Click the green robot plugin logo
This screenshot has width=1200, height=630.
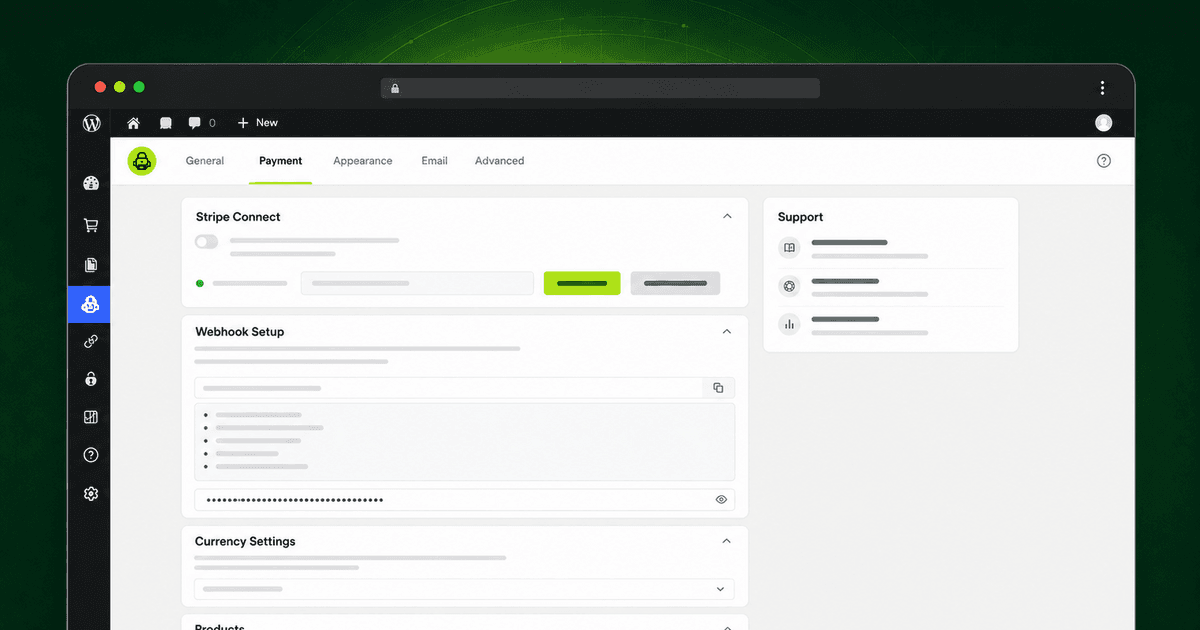142,161
